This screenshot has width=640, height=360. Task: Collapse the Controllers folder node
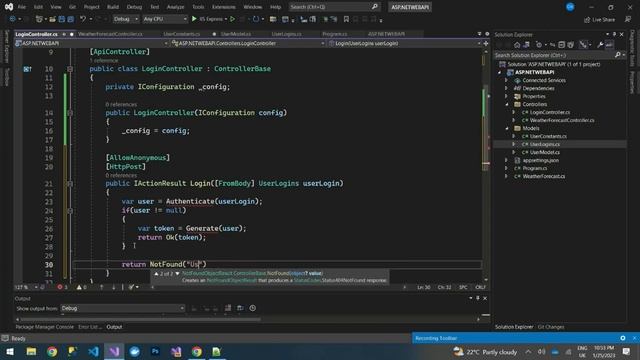coord(506,104)
